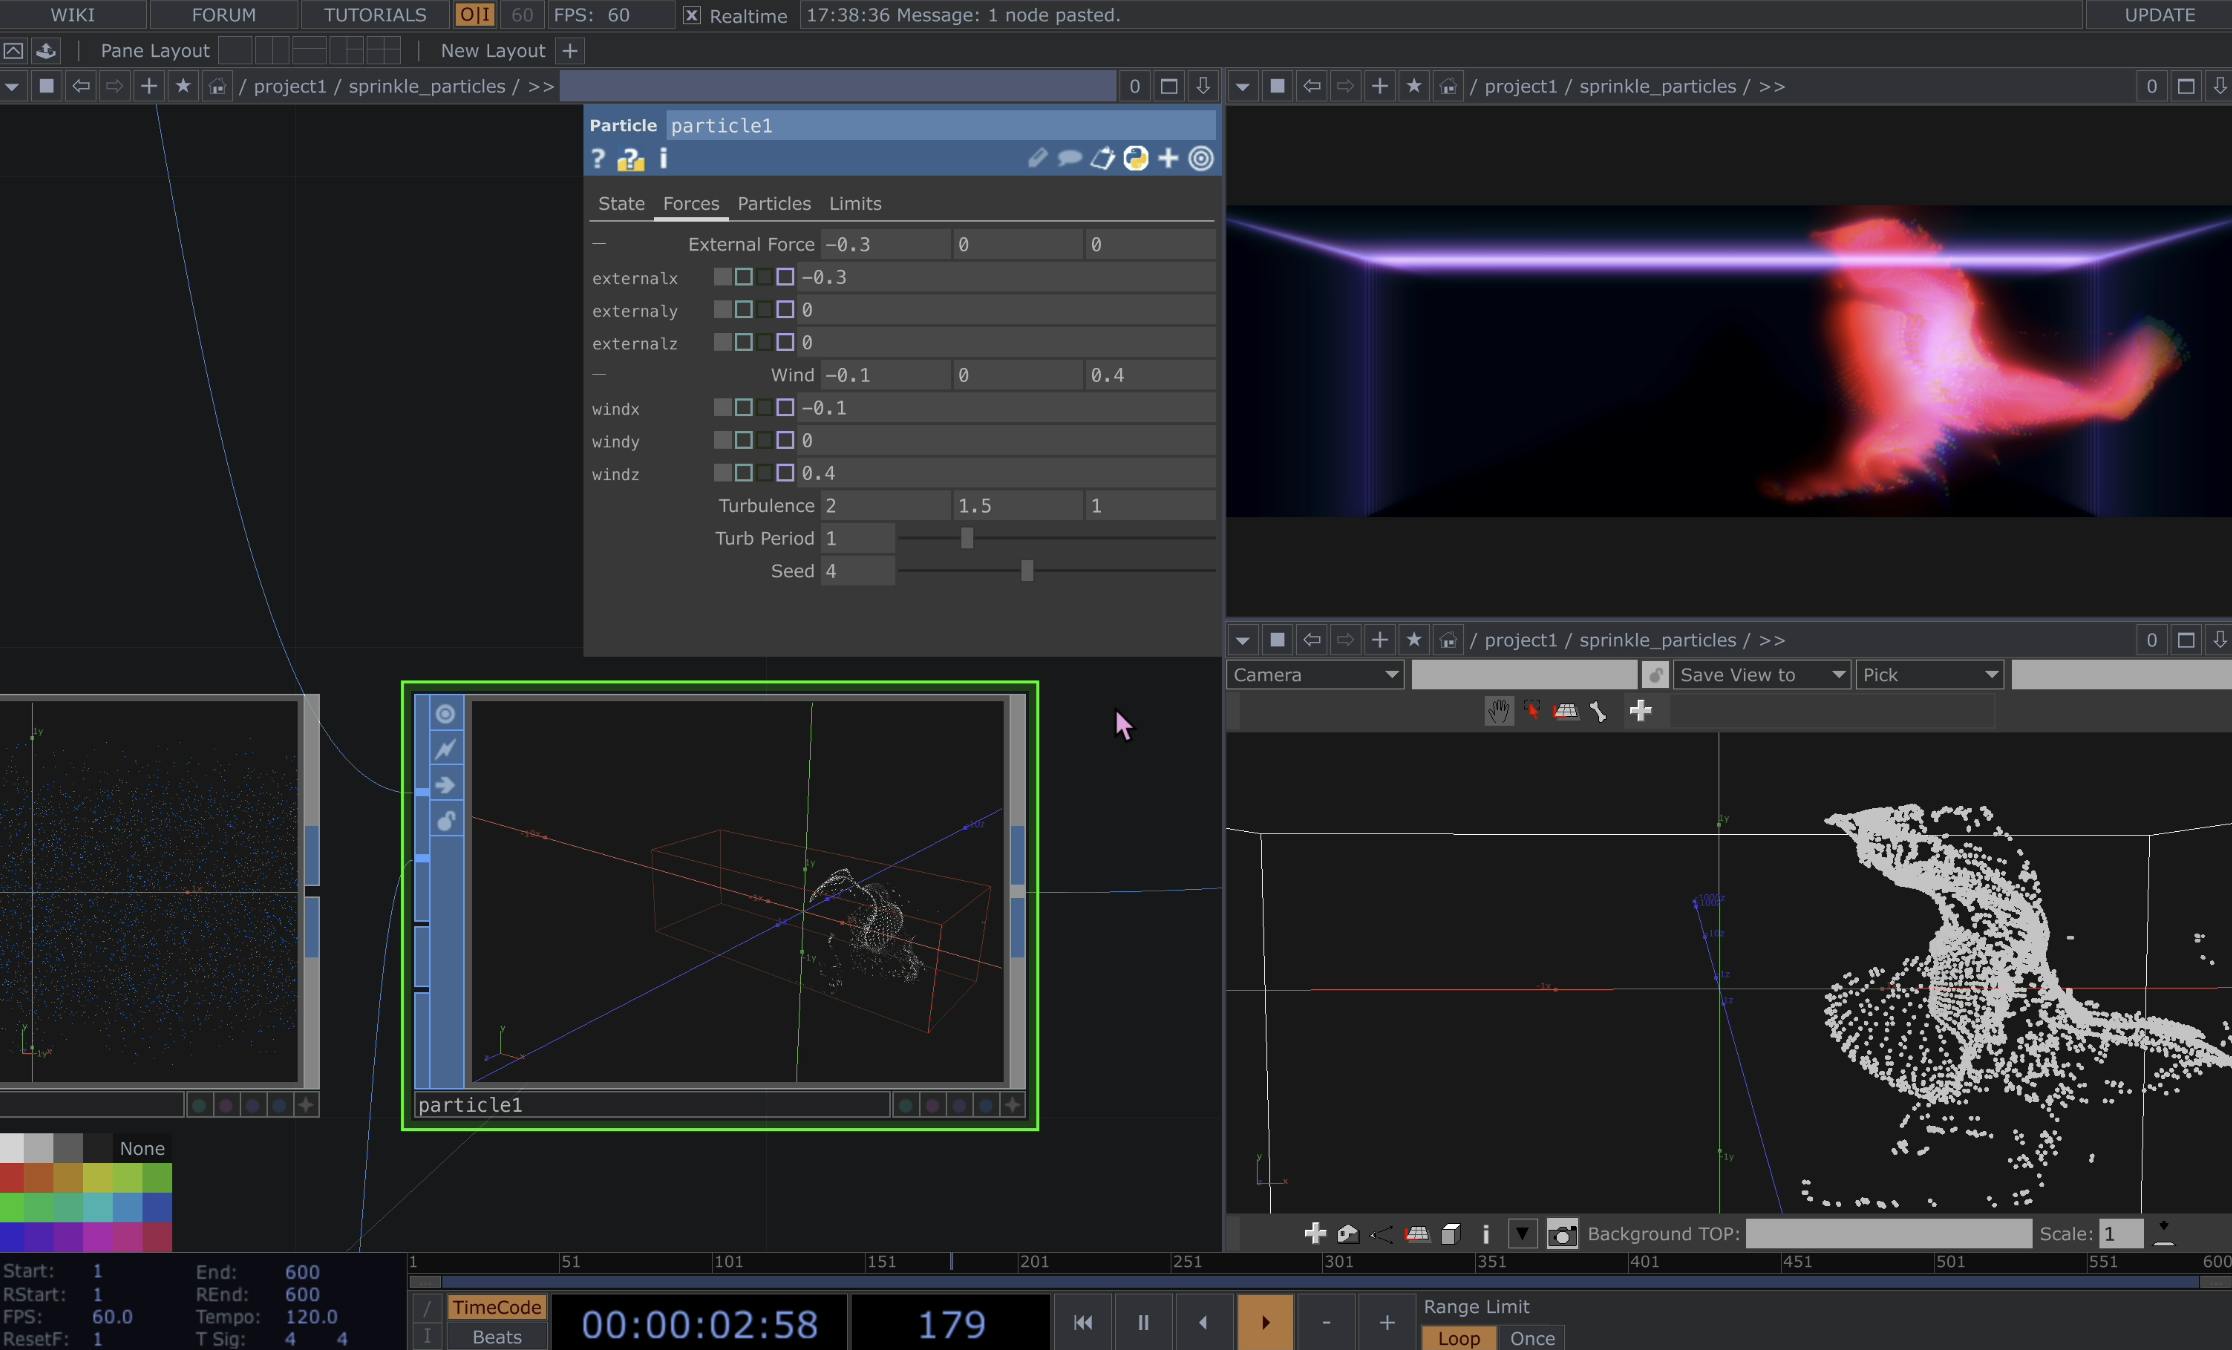This screenshot has width=2232, height=1350.
Task: Click the bookmark star icon in left pane bar
Action: (183, 87)
